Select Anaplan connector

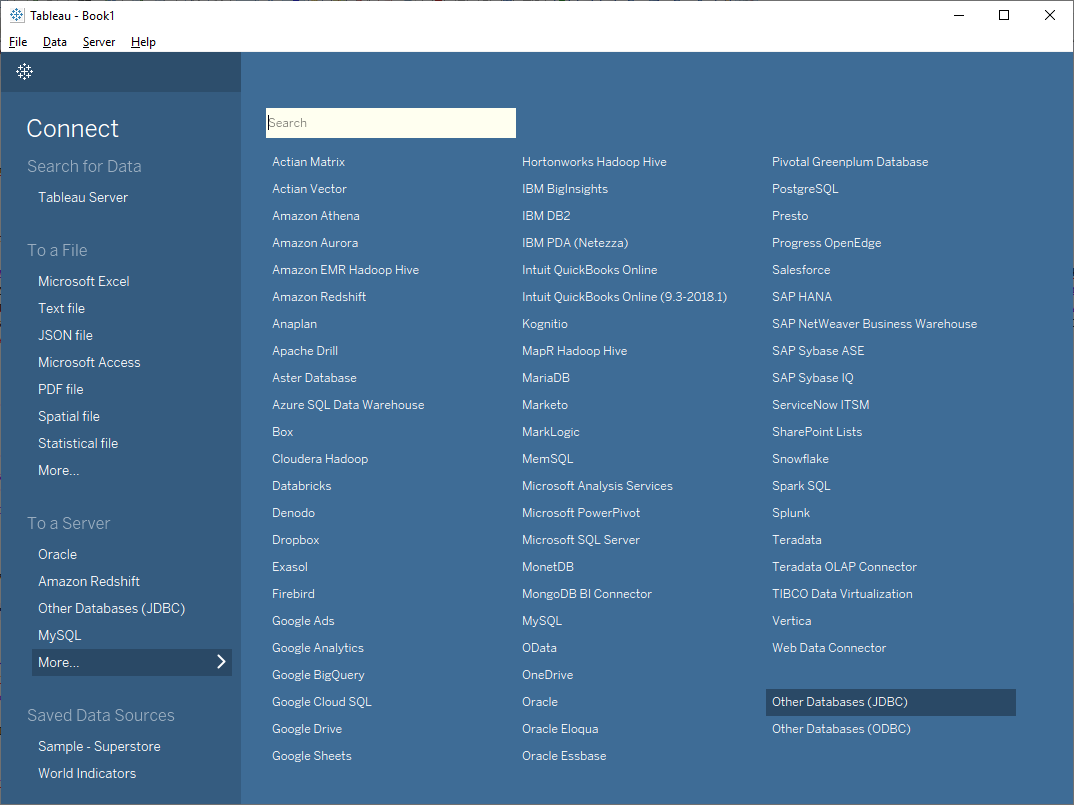point(295,323)
